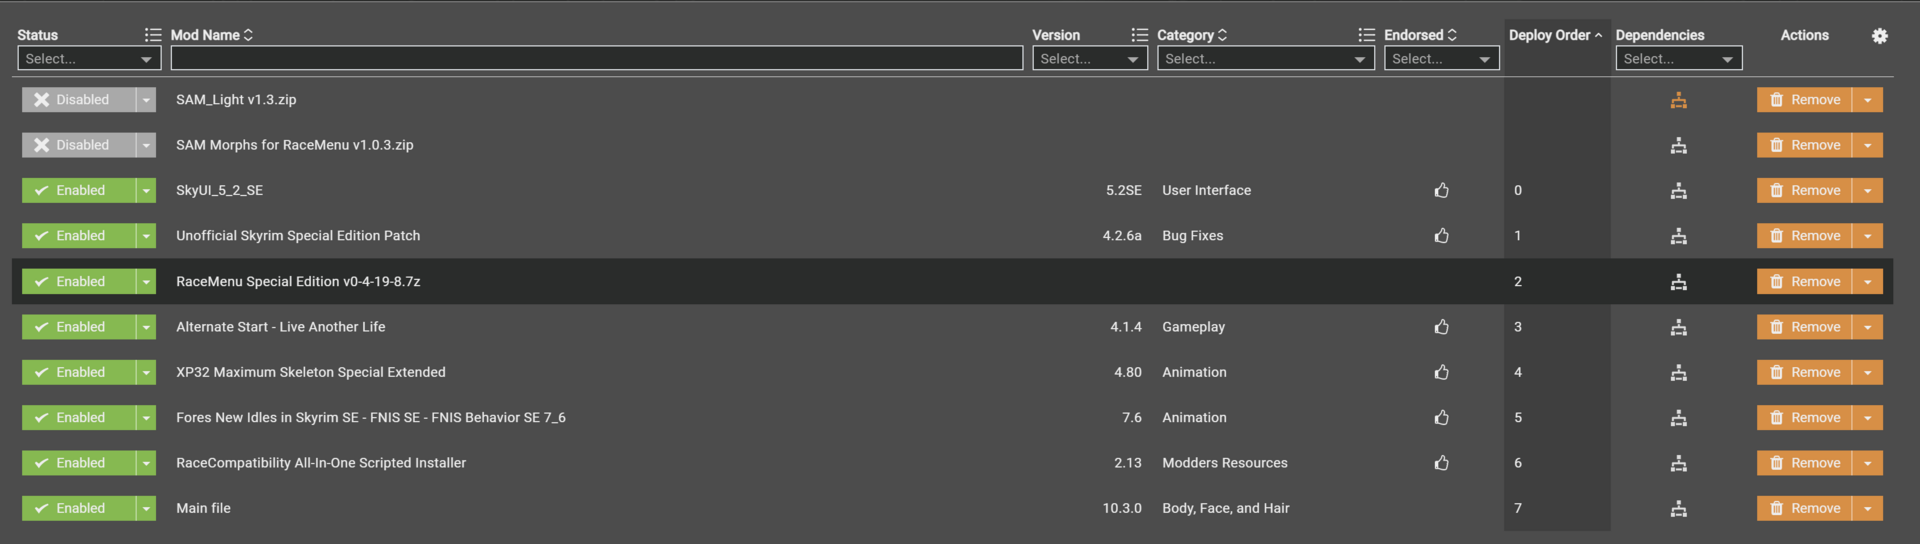1920x544 pixels.
Task: Enable the disabled SAM_Light v1.3.zip mod
Action: [79, 100]
